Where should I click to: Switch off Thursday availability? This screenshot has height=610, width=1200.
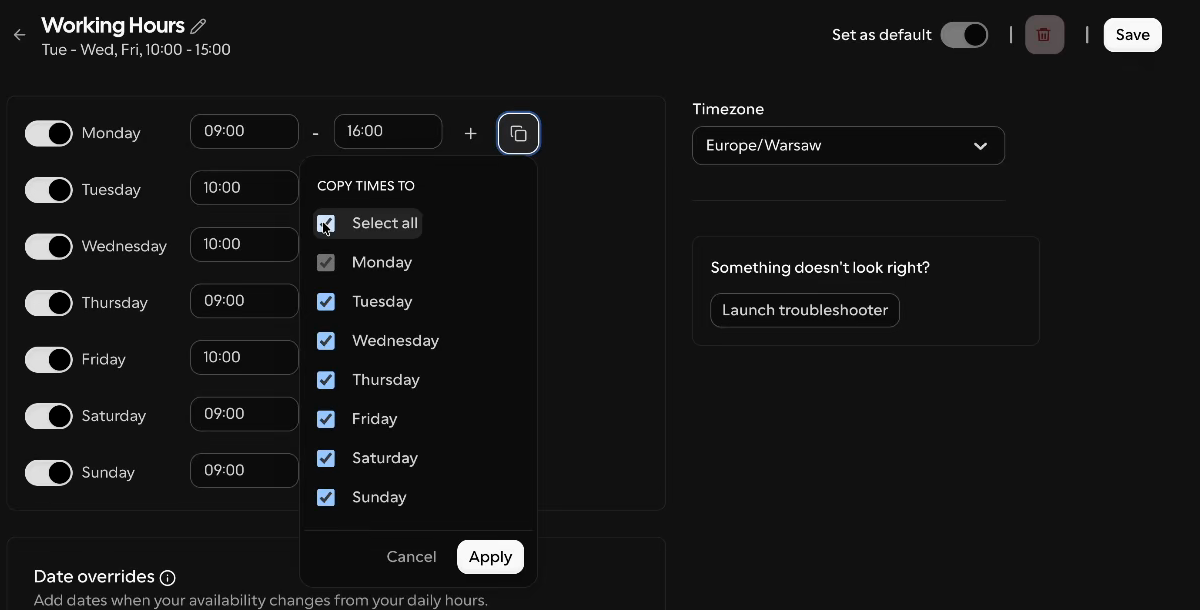tap(49, 302)
